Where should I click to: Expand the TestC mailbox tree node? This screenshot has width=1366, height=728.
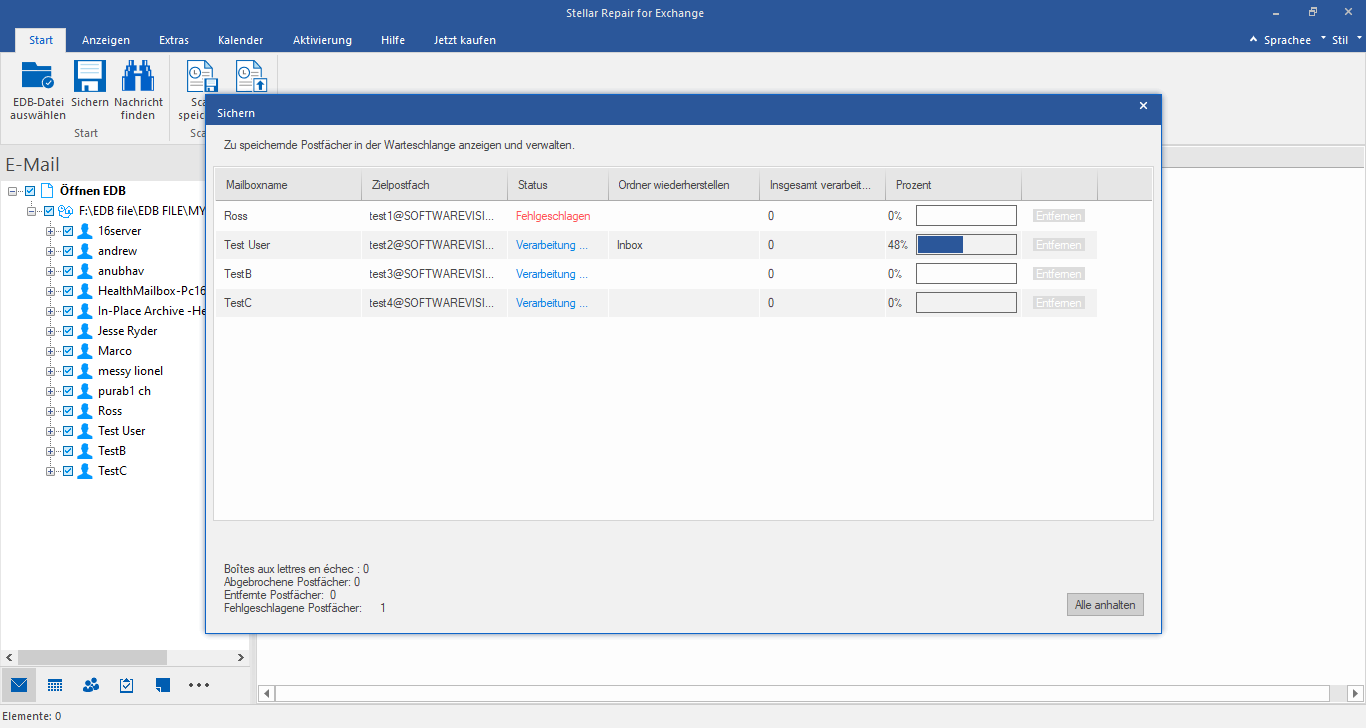coord(51,471)
